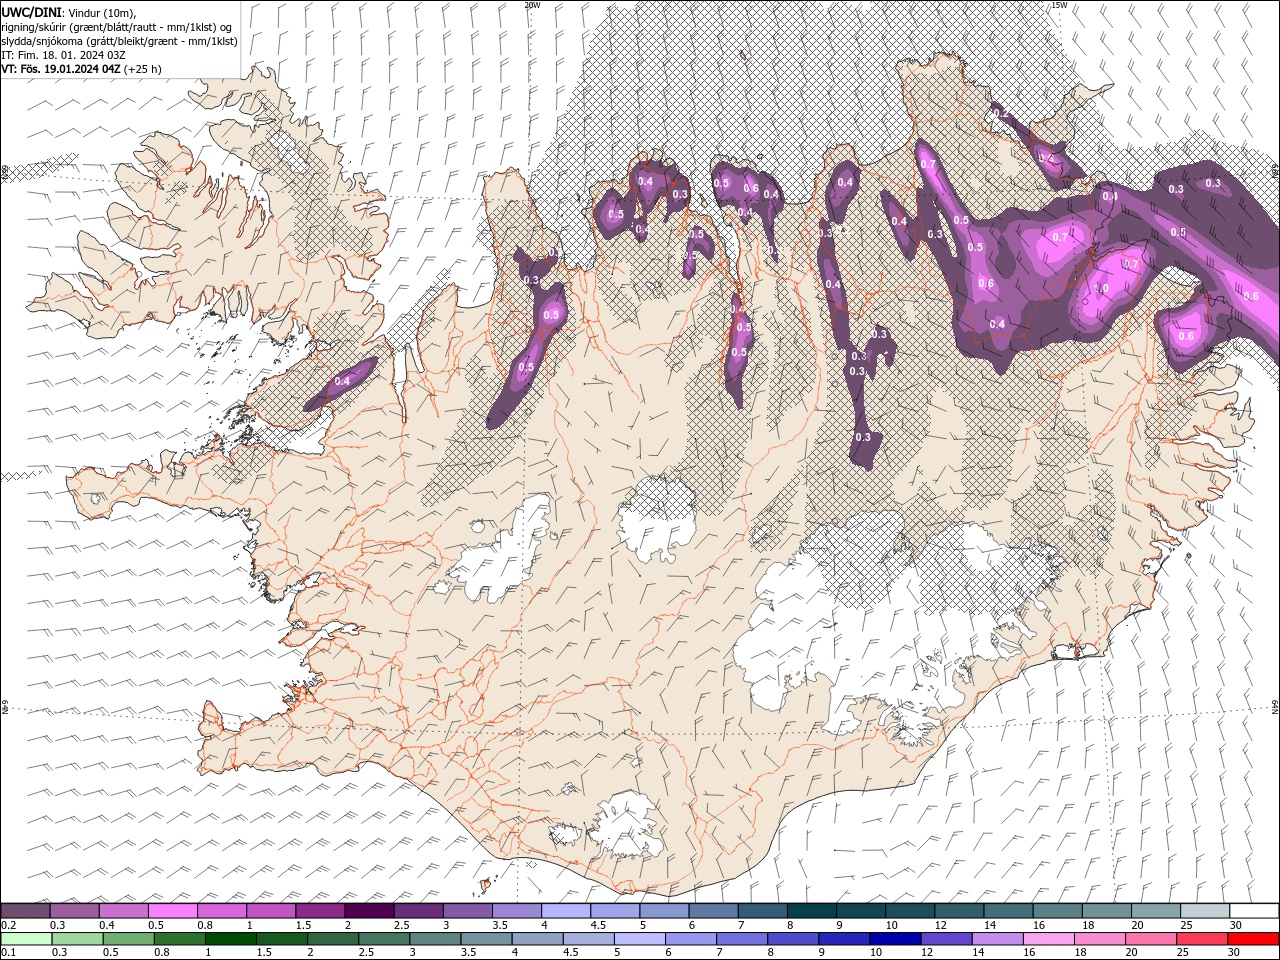The height and width of the screenshot is (960, 1280).
Task: Pick the deep blue swatch at 10 in the lower scale
Action: coord(896,939)
